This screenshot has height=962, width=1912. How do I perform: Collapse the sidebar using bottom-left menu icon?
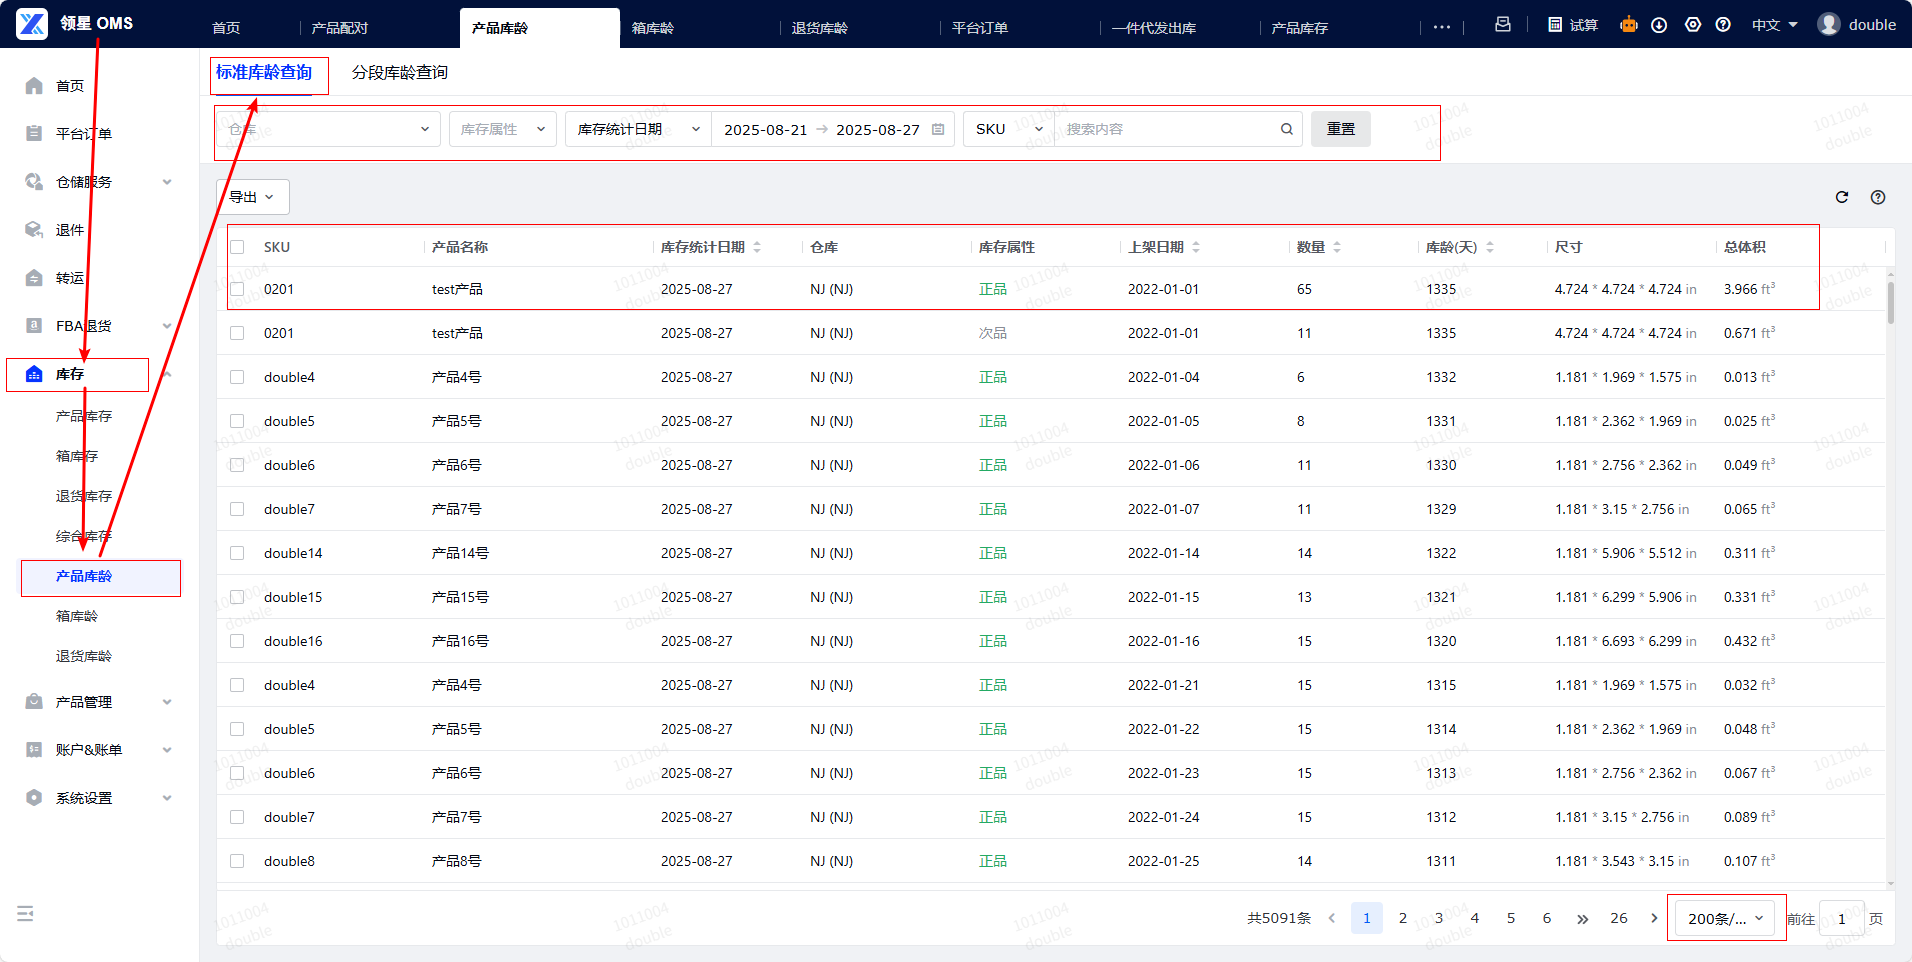click(x=26, y=913)
